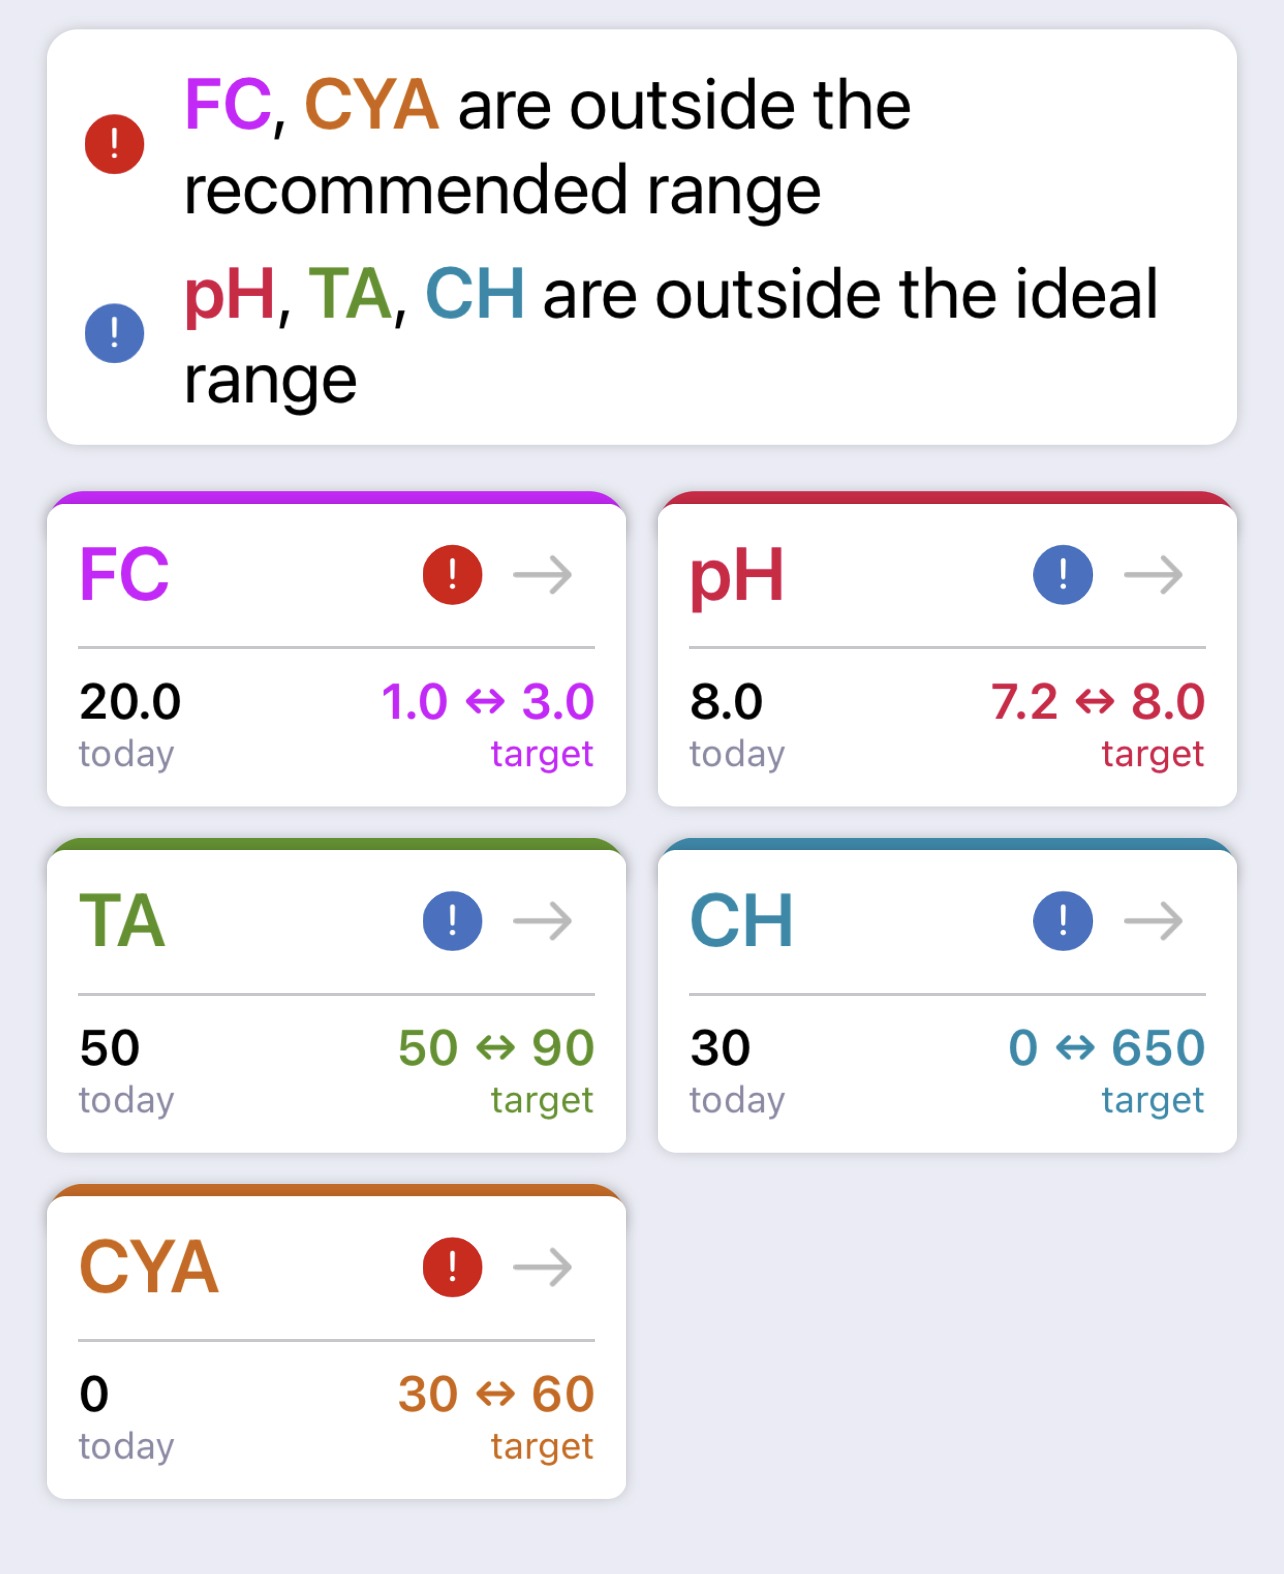Tap the blue warning icon on TA card
This screenshot has height=1574, width=1284.
[x=452, y=921]
